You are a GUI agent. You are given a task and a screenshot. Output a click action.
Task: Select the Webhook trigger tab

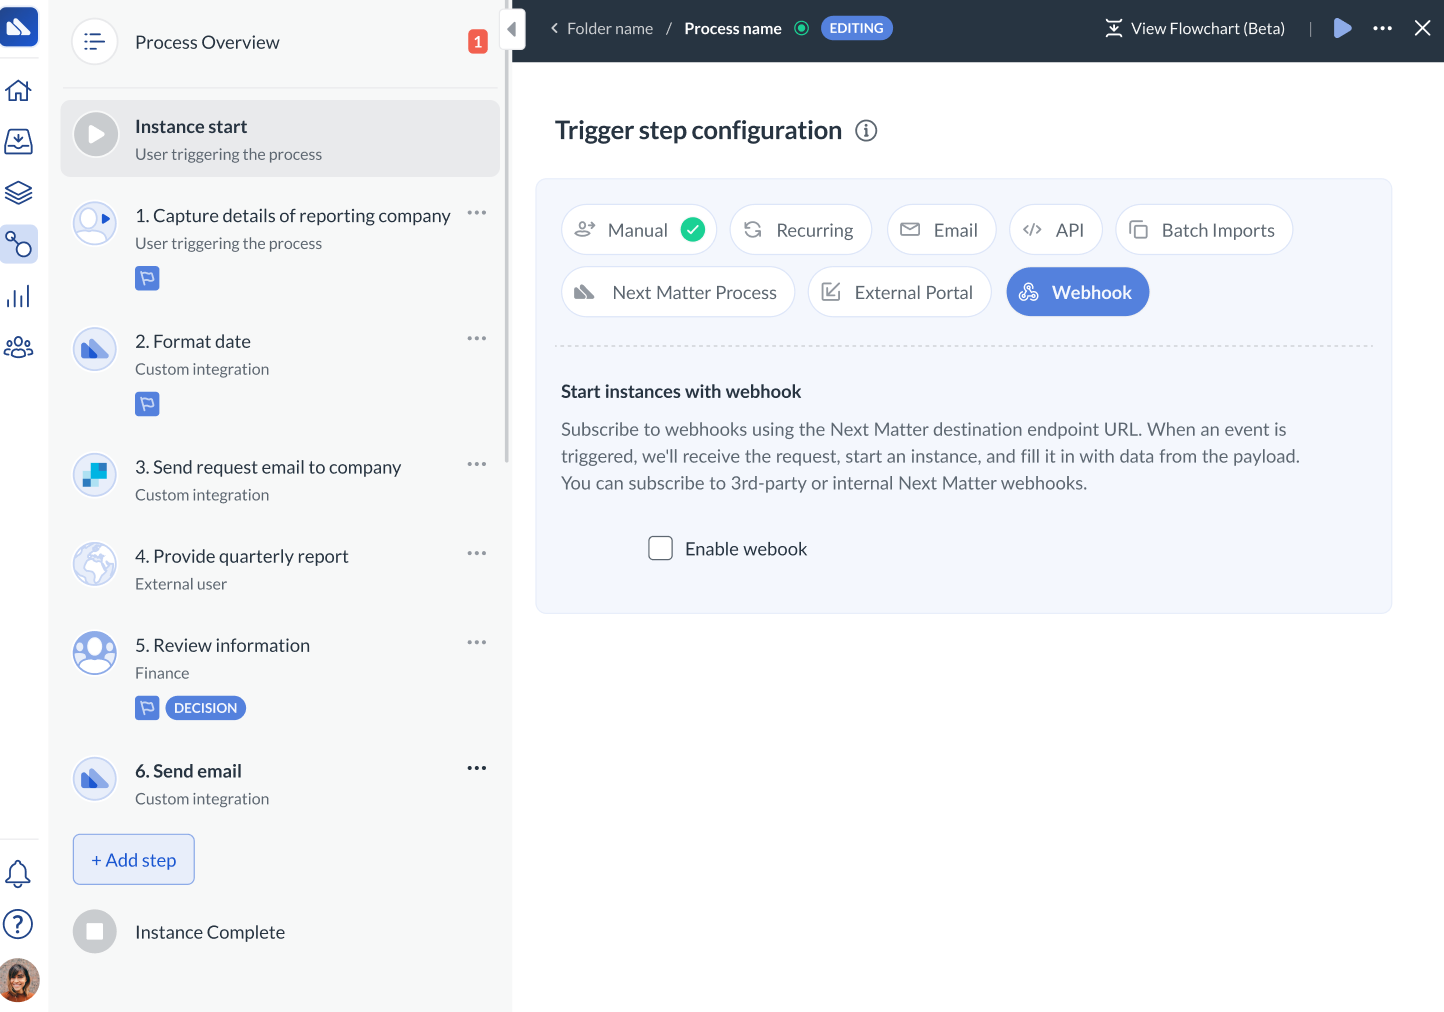click(1078, 292)
